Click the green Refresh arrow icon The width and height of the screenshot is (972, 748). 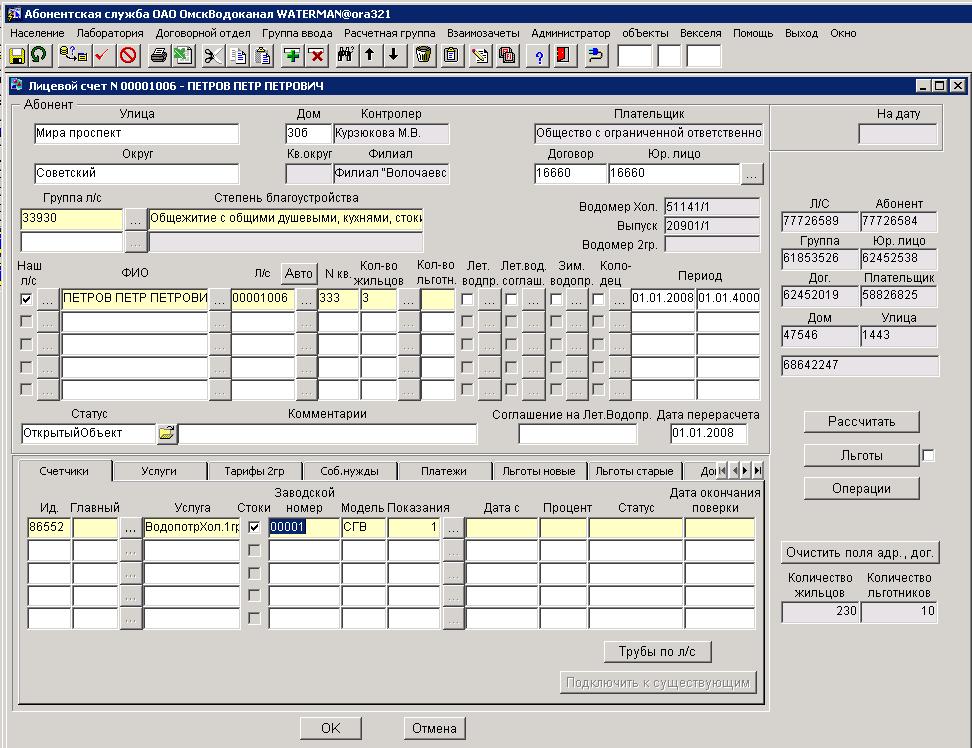coord(38,55)
